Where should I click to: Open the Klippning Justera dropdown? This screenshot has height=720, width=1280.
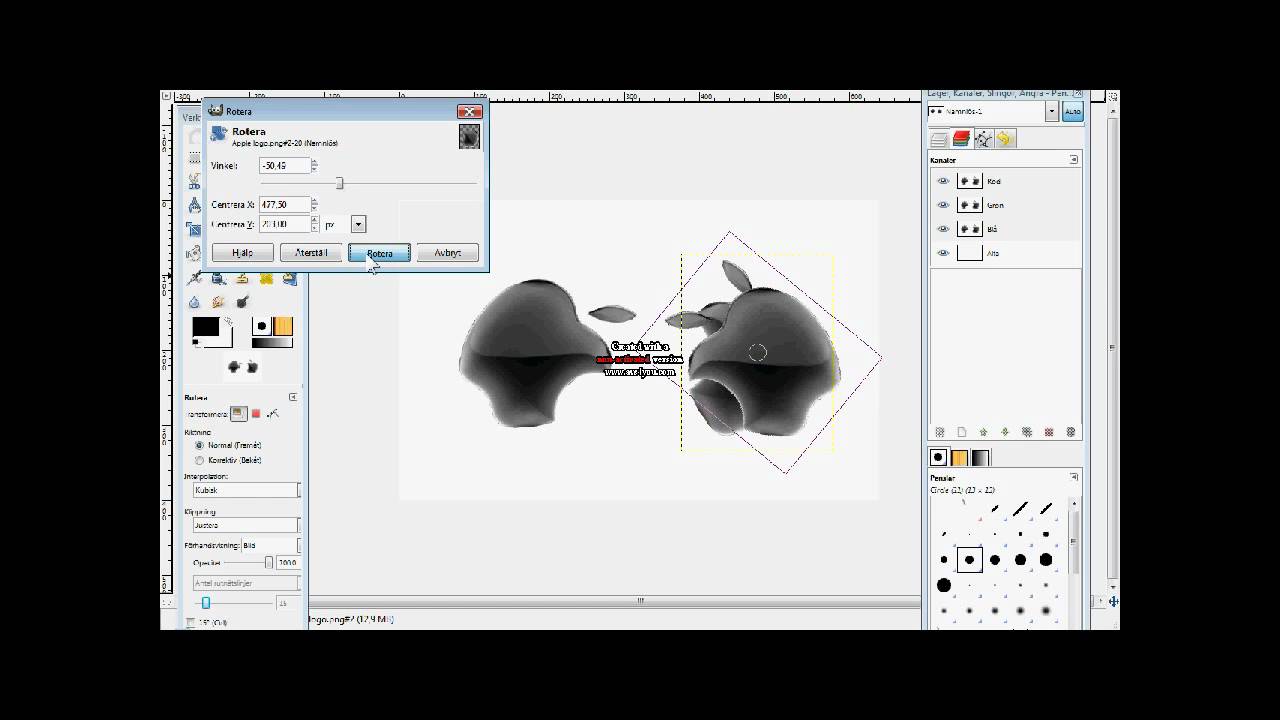point(245,525)
